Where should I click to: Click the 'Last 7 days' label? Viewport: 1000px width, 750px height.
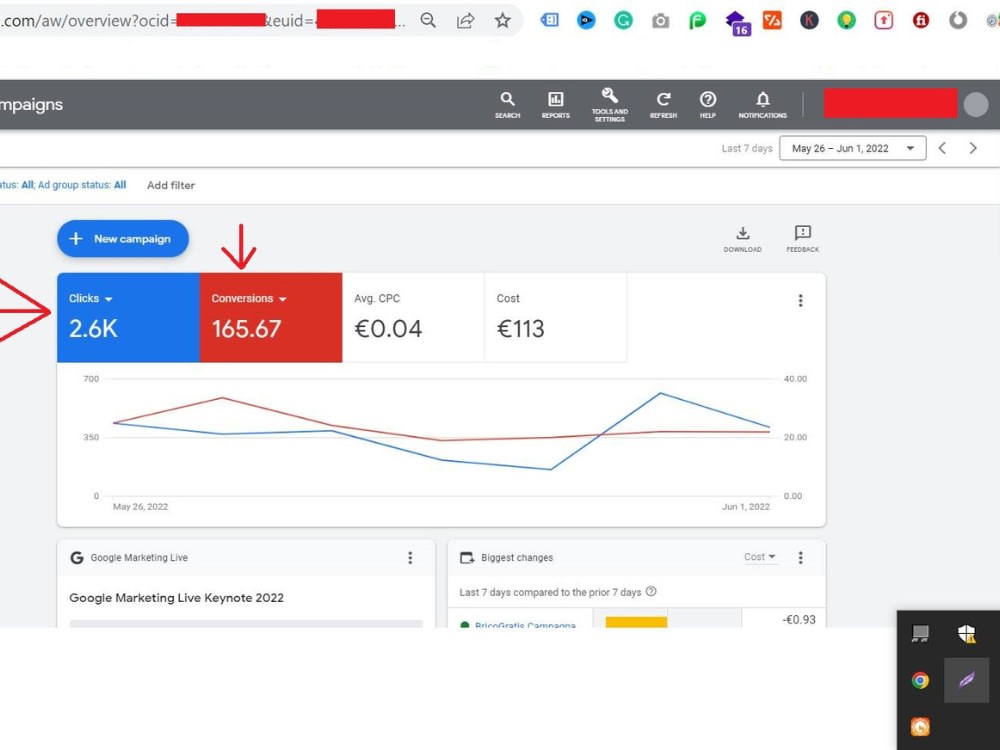[747, 148]
